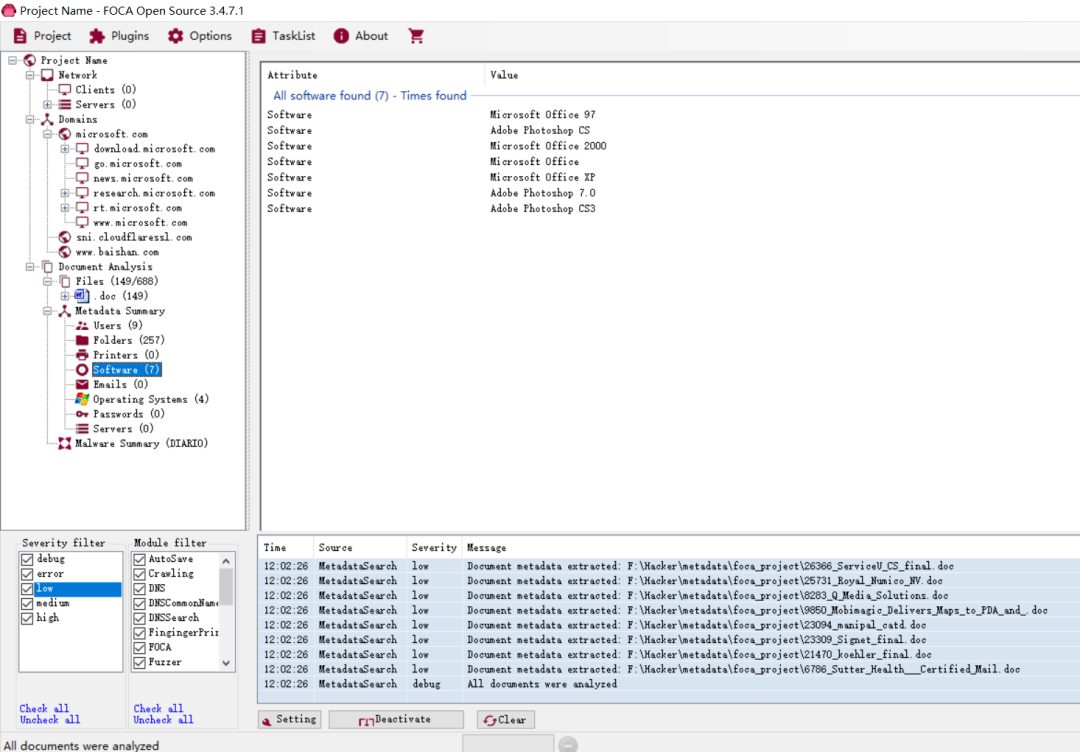
Task: Click the Software disc icon
Action: (82, 370)
